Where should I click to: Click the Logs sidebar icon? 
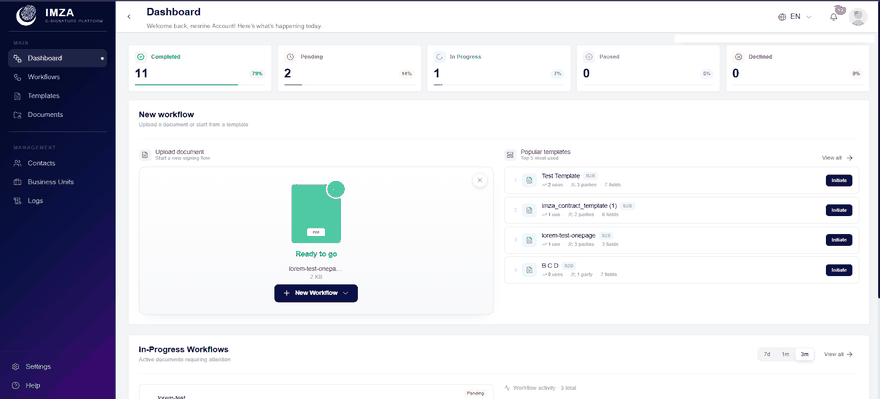[x=17, y=201]
